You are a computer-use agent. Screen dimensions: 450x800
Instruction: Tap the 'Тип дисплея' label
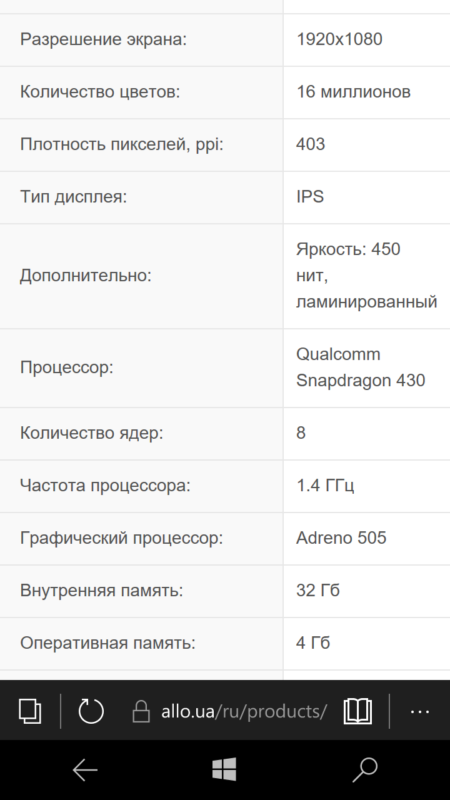pos(73,196)
